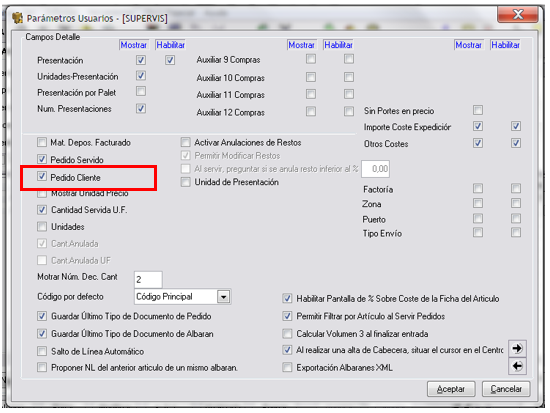Enable Mat. Depos. Facturado checkbox

coord(42,142)
